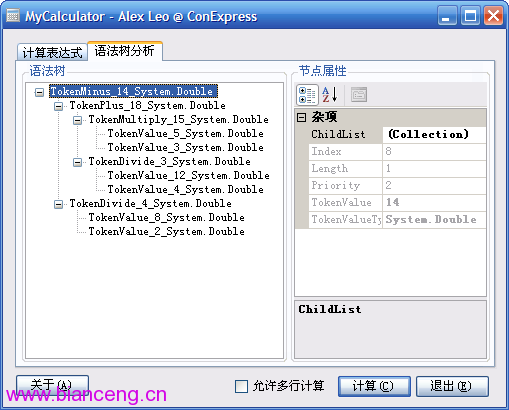
Task: Click the 计算(C) button
Action: [374, 386]
